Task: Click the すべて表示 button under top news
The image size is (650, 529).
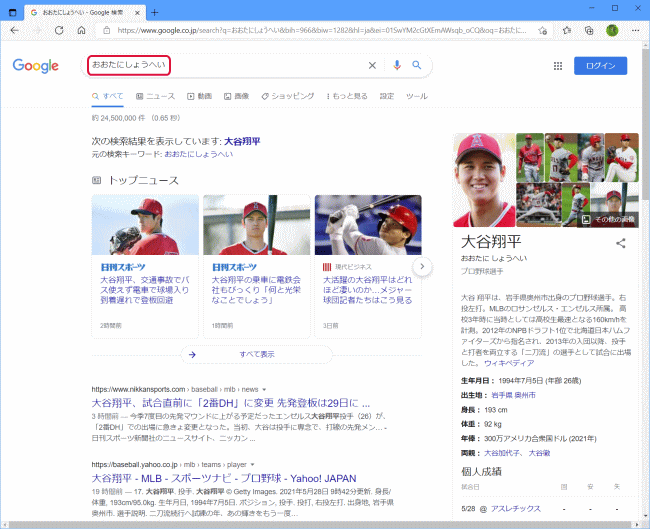Action: pyautogui.click(x=257, y=354)
